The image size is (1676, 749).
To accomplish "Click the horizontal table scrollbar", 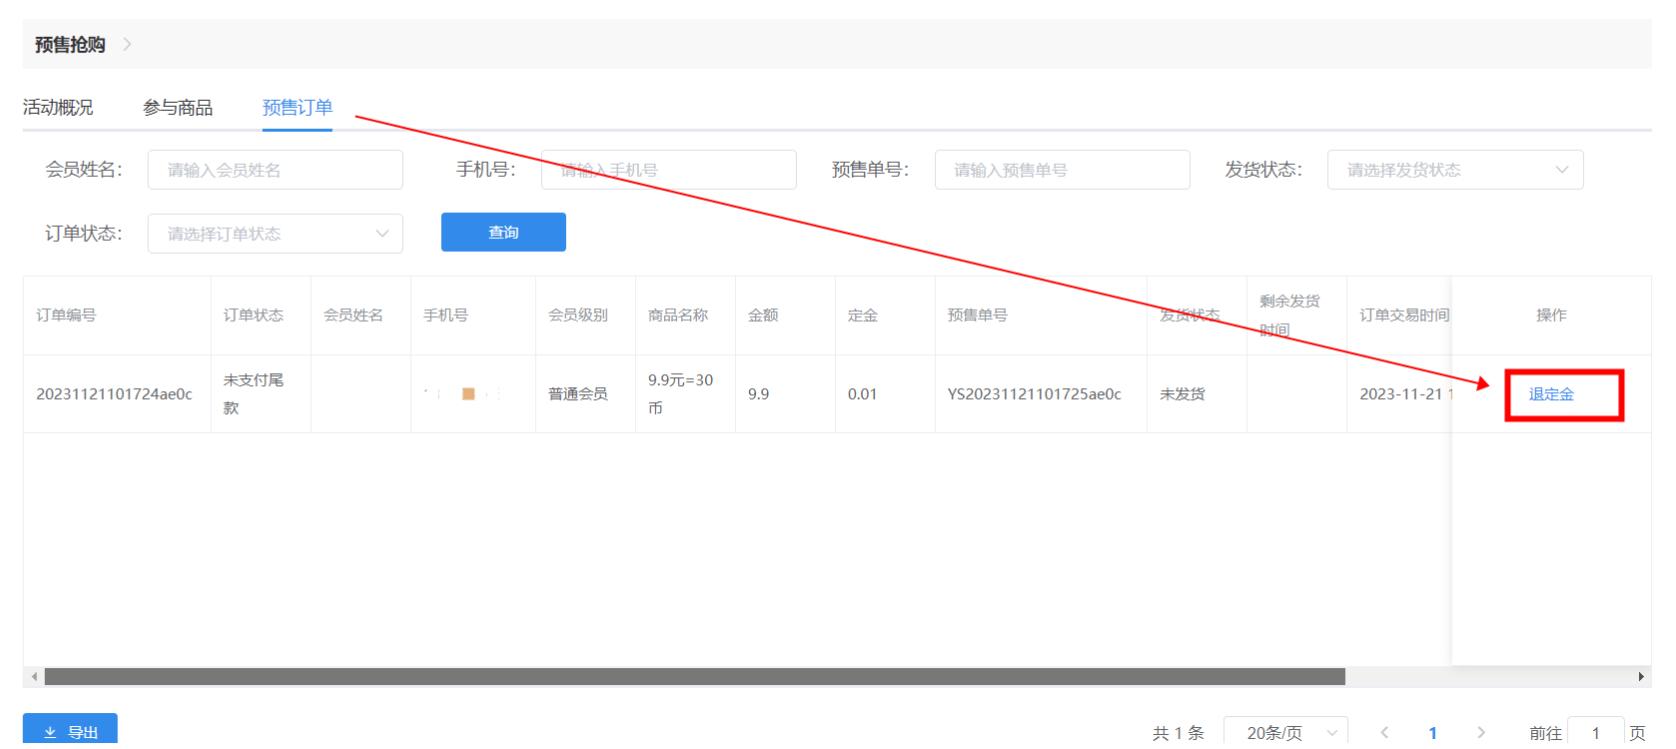I will pyautogui.click(x=695, y=677).
